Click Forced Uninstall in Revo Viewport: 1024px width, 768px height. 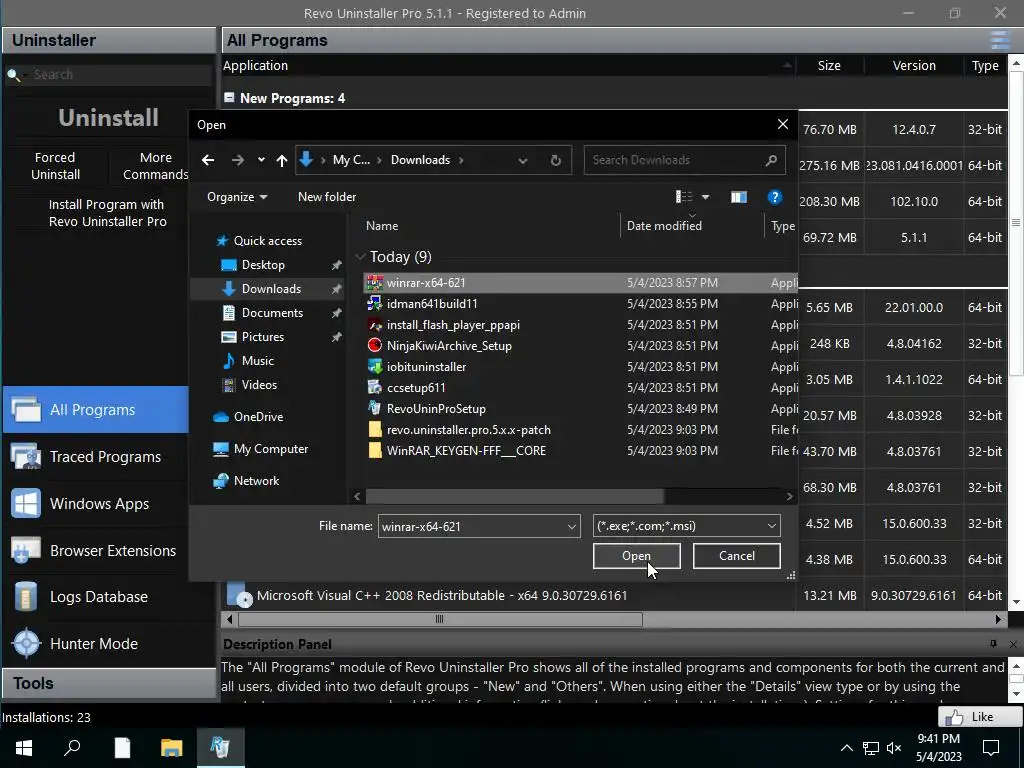pos(55,166)
